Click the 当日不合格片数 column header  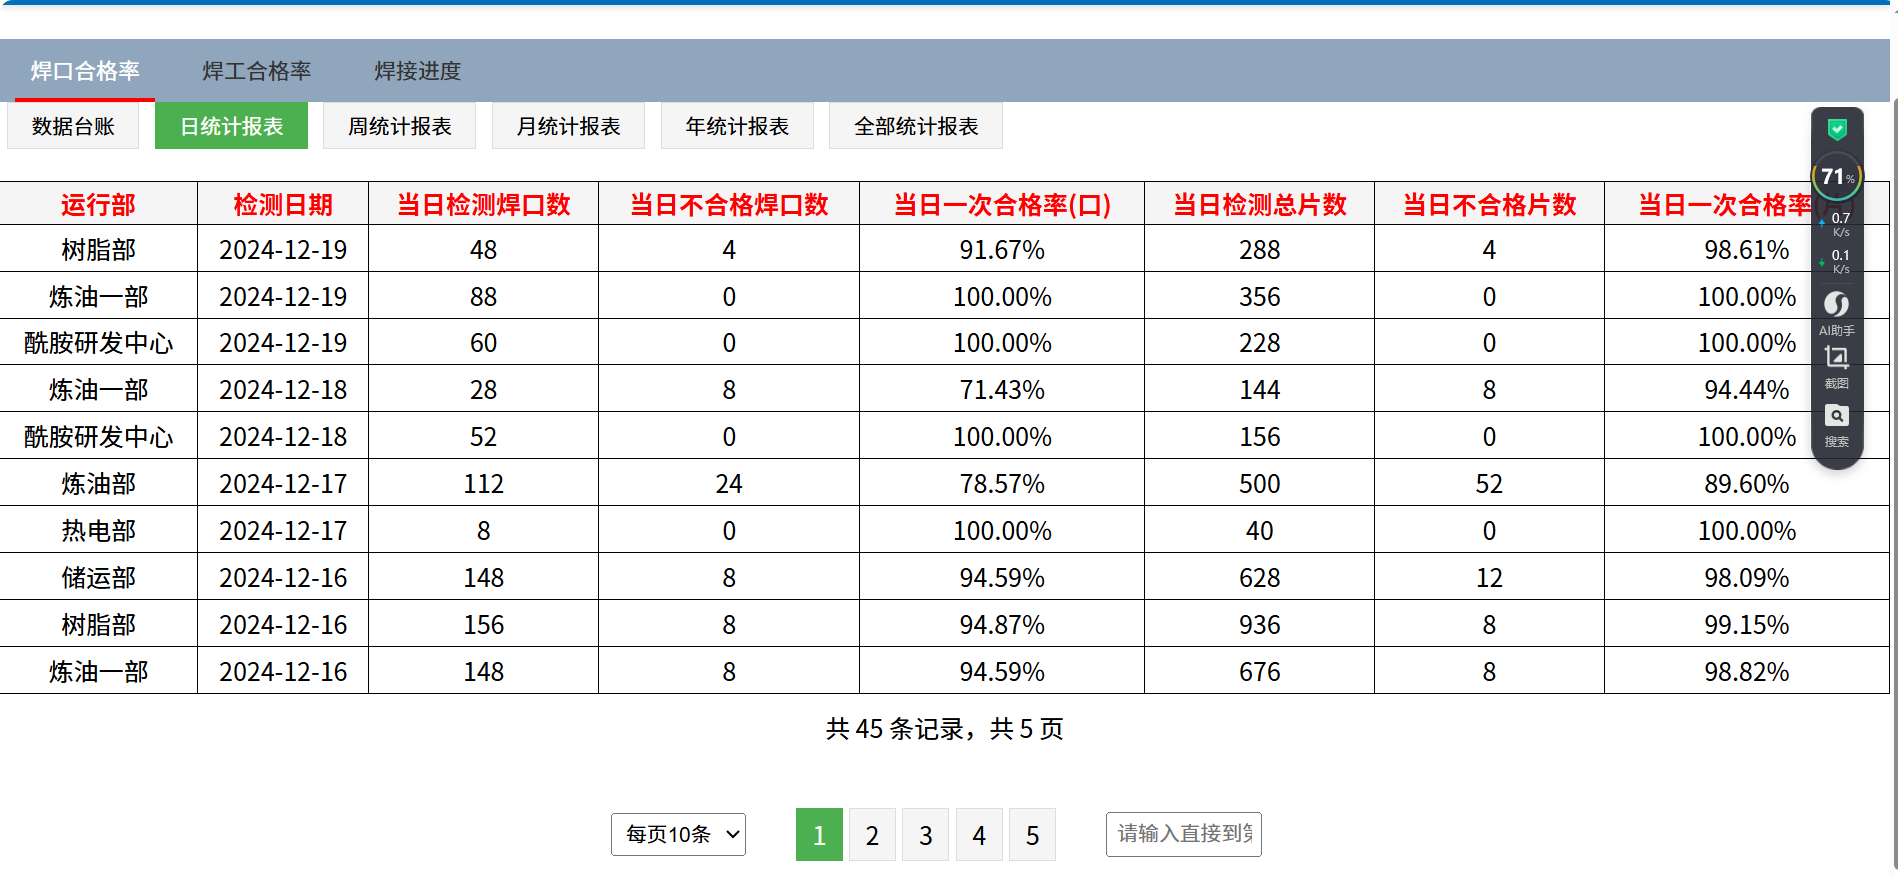[1489, 204]
